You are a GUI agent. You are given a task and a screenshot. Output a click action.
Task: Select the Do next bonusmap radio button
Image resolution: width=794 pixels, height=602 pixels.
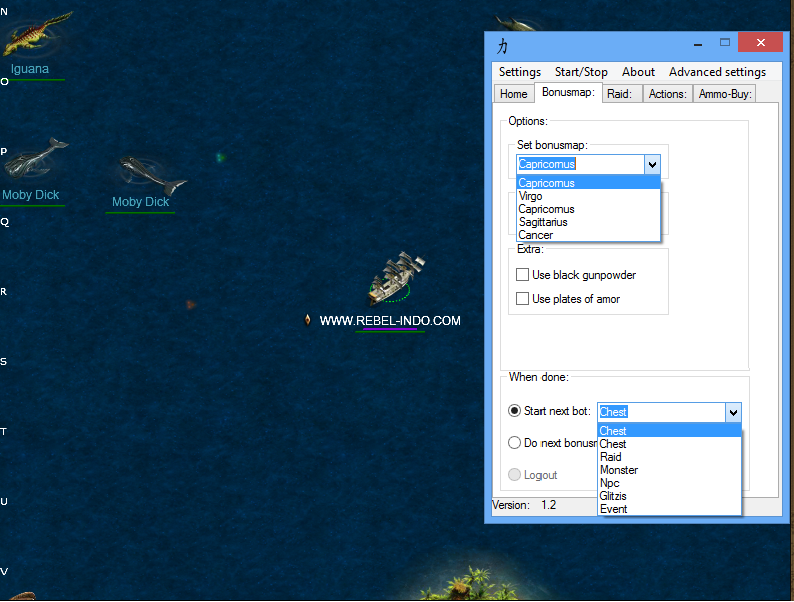[x=514, y=443]
